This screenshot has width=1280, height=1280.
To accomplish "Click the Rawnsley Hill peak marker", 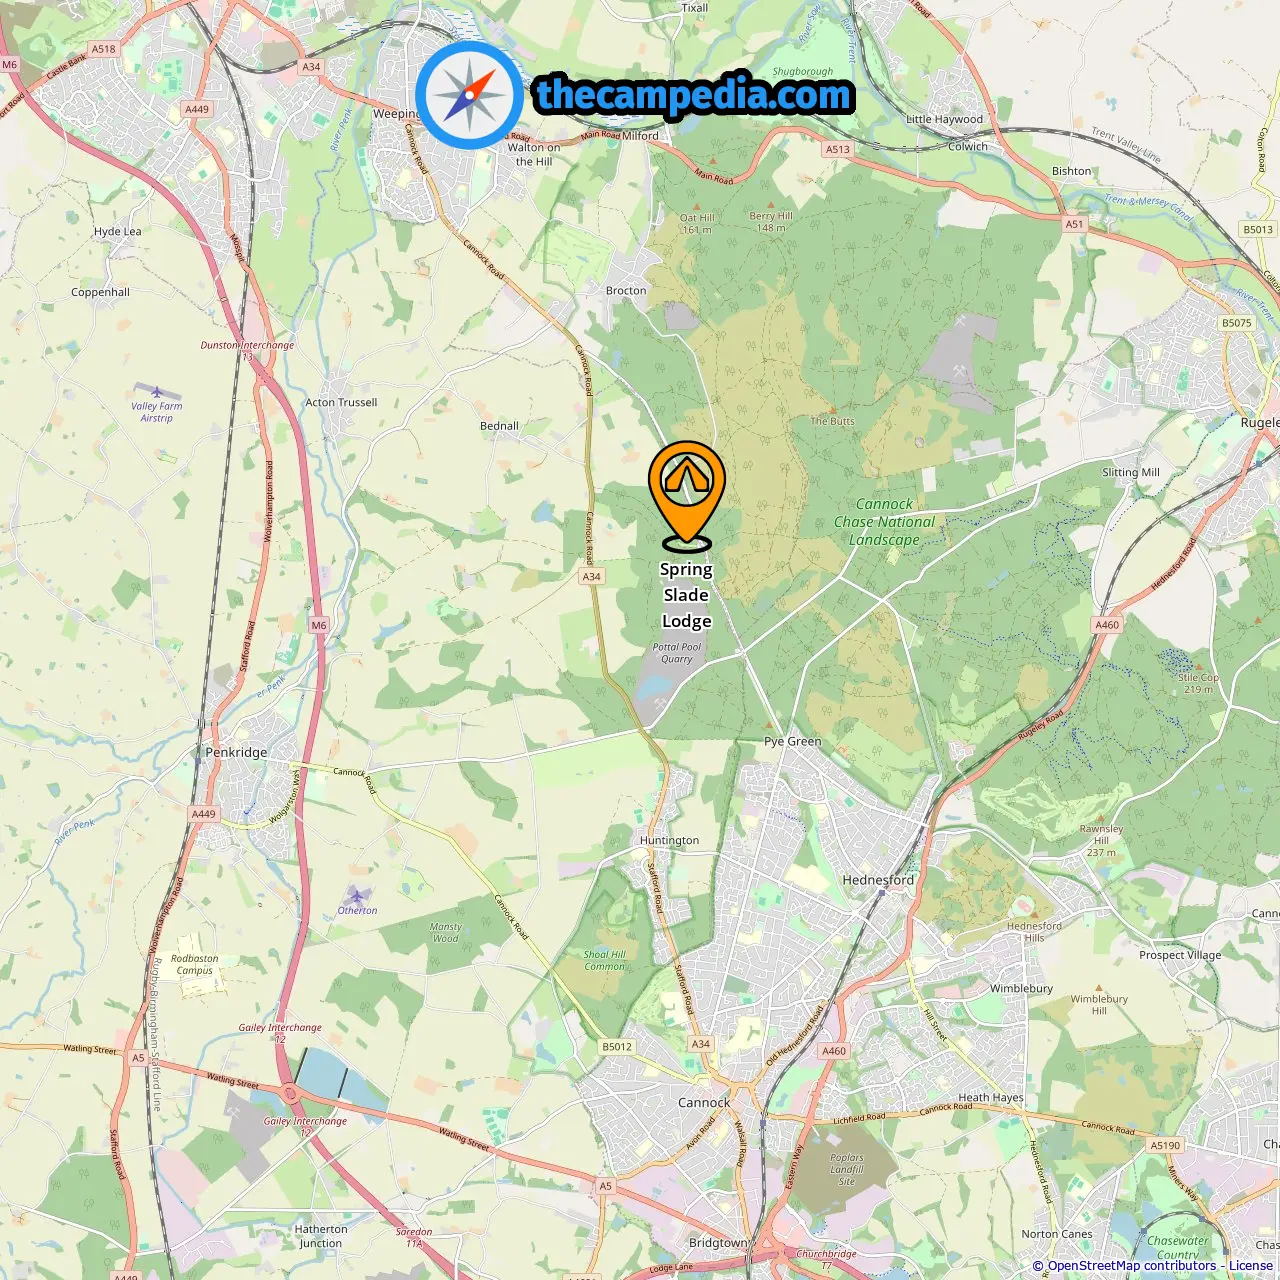I will pos(1101,819).
